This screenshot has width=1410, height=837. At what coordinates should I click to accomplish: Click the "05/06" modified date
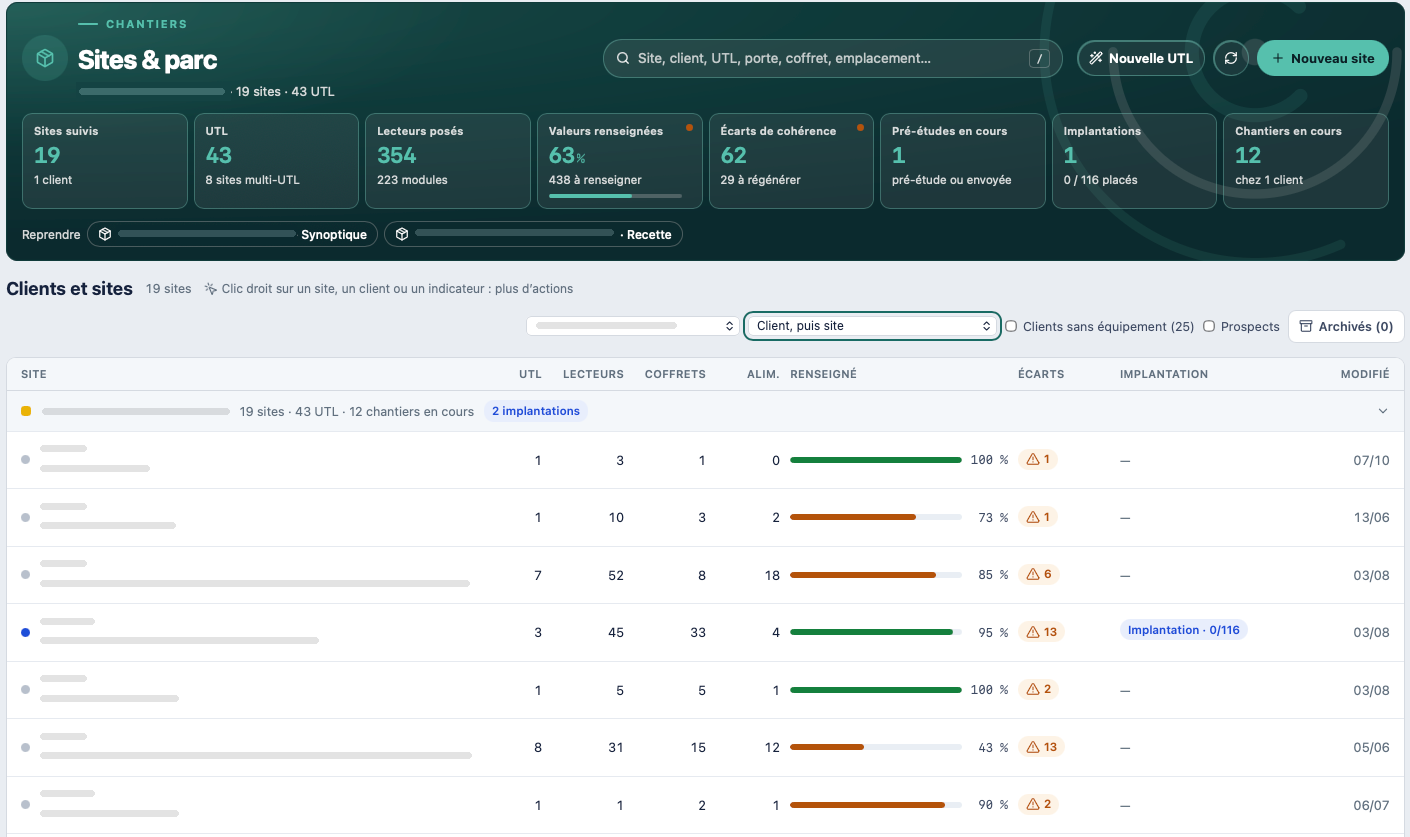(1371, 747)
